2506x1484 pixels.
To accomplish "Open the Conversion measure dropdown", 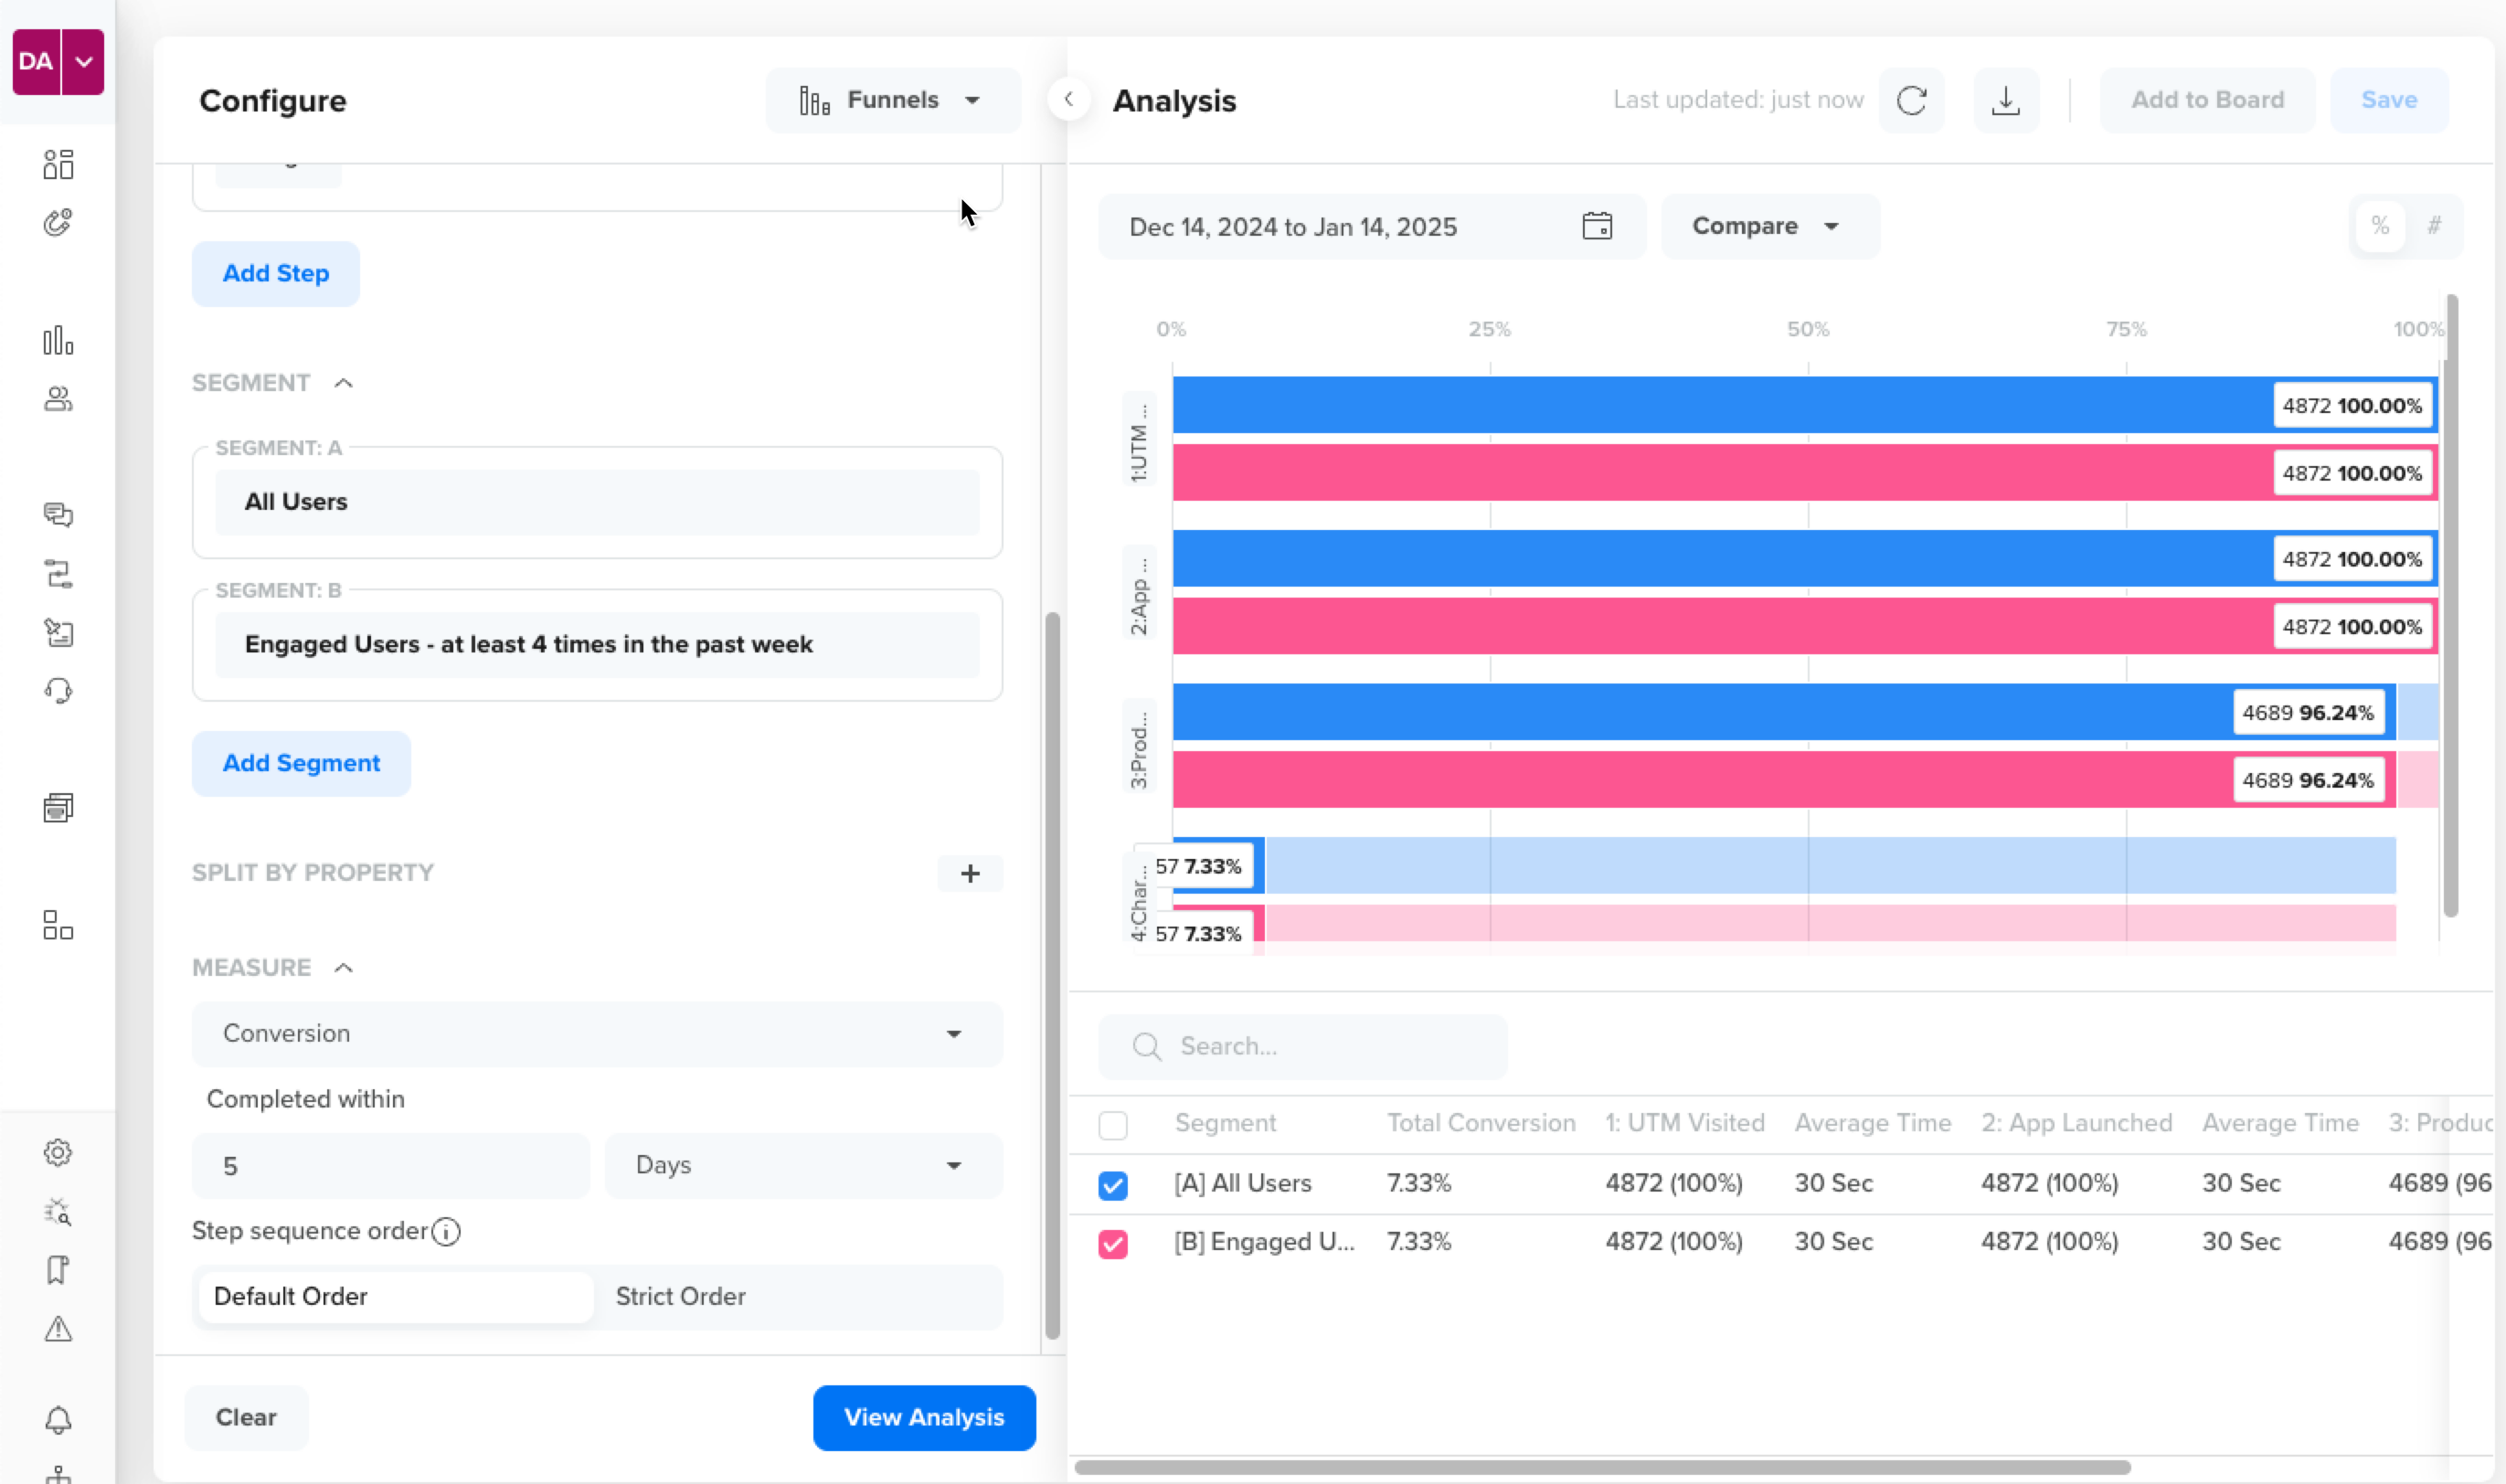I will [597, 1033].
